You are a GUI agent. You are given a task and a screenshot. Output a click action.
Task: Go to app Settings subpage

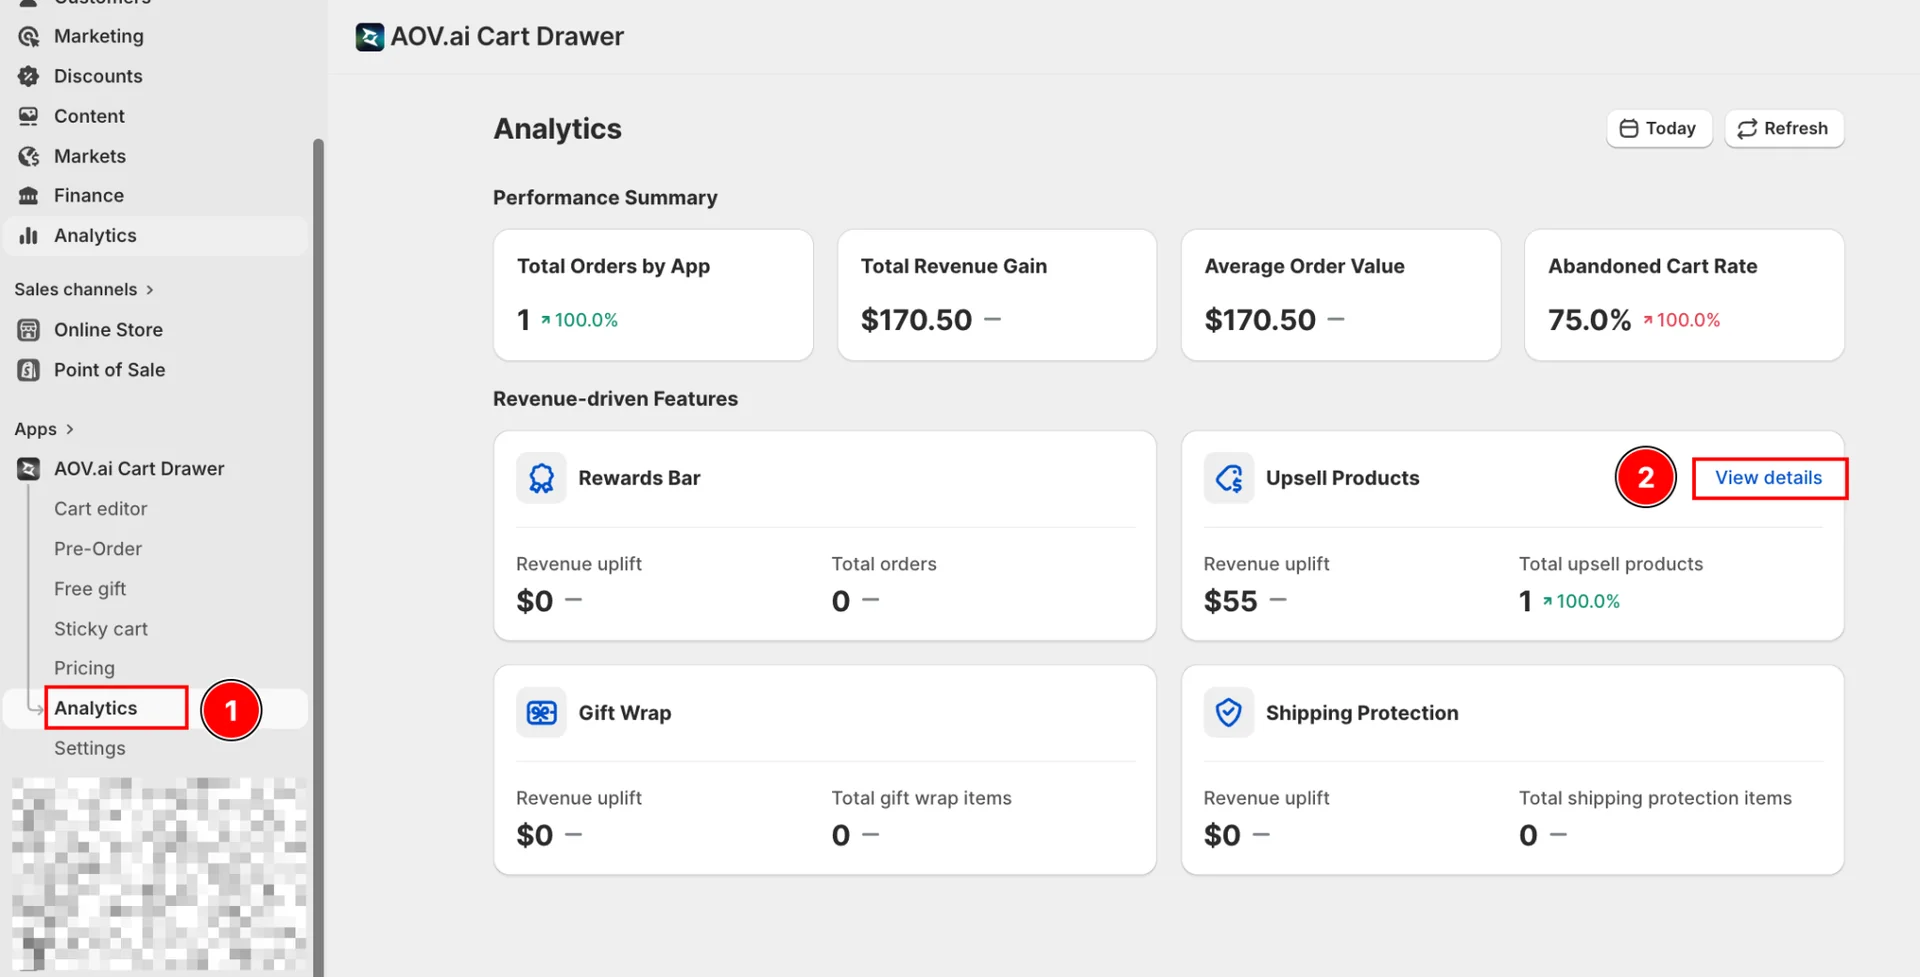pos(90,748)
